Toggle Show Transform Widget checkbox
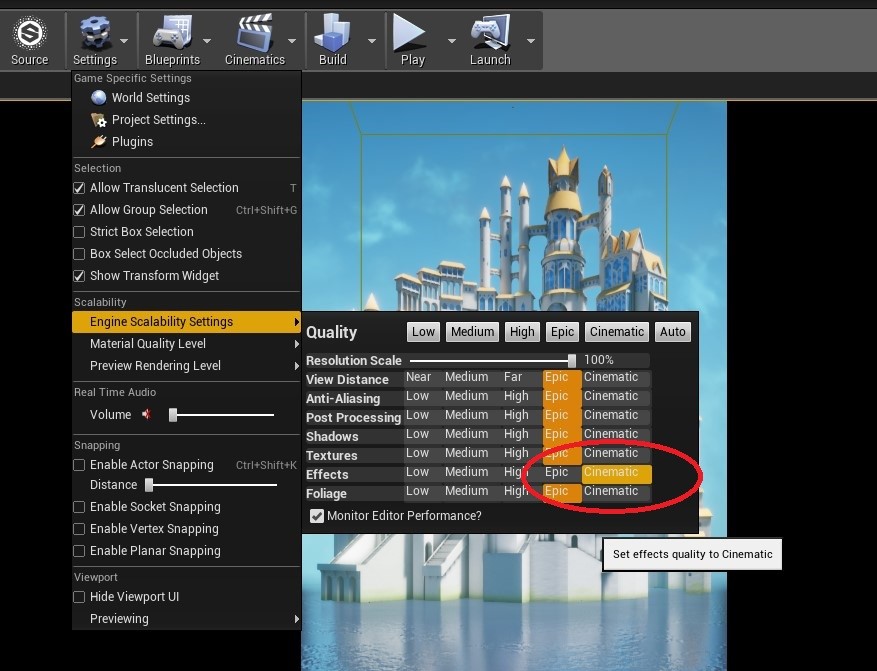877x671 pixels. pyautogui.click(x=79, y=276)
